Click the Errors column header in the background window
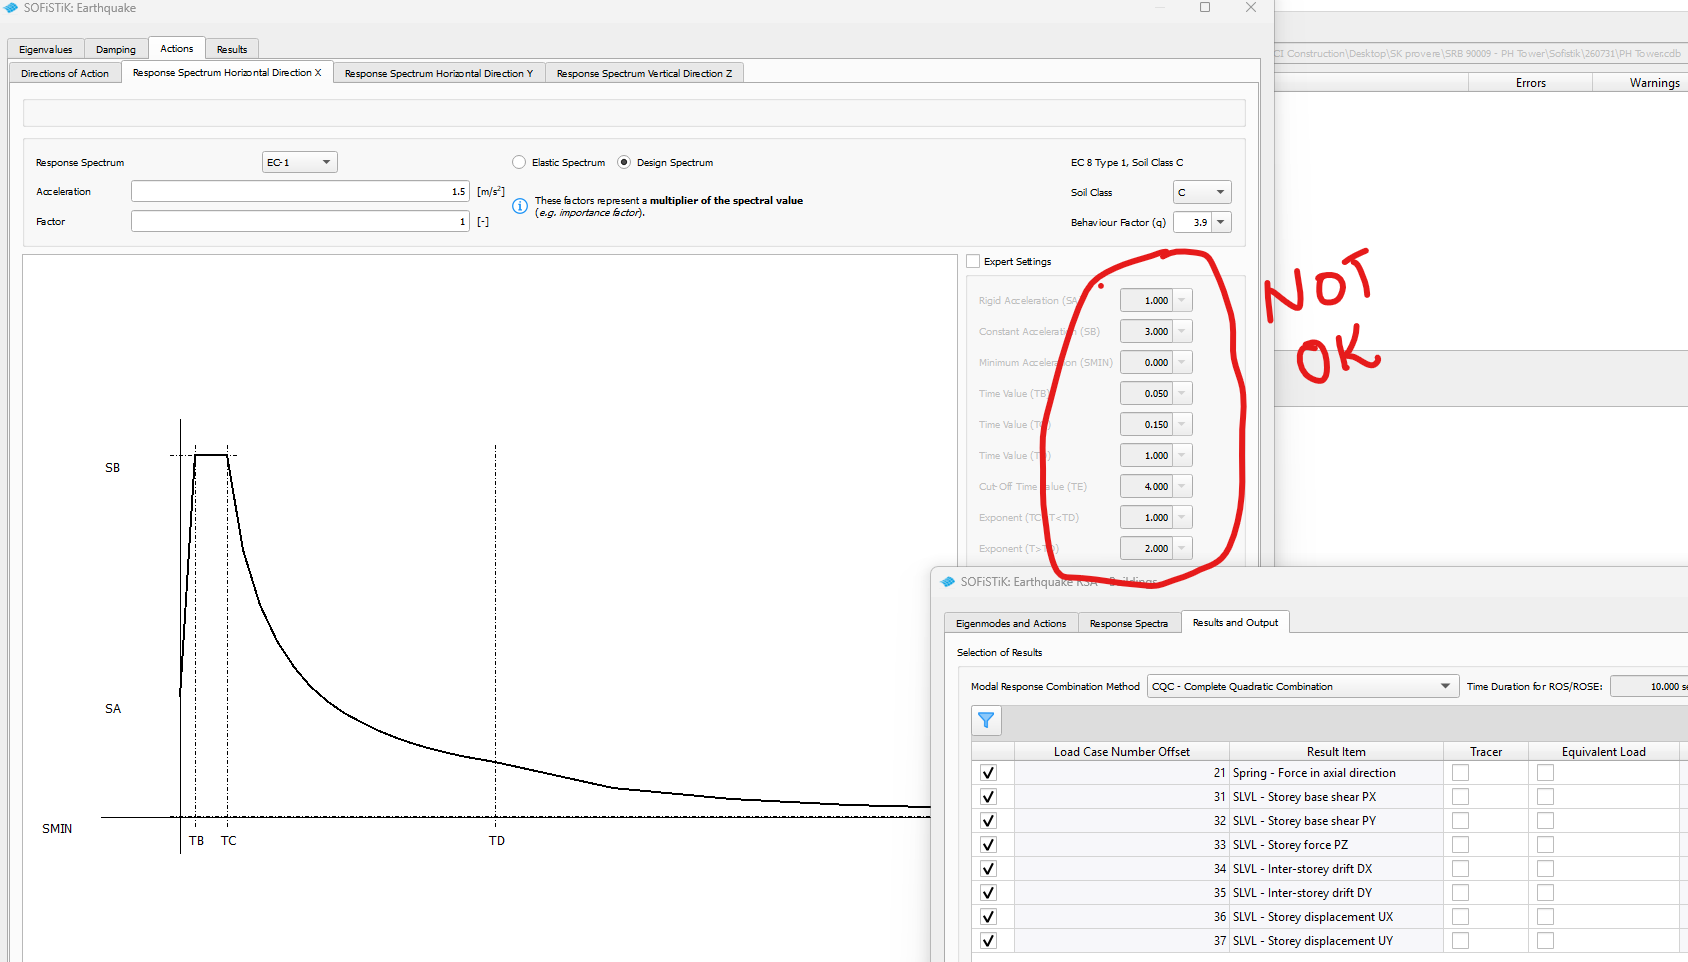Screen dimensions: 1688x962 coord(1530,83)
